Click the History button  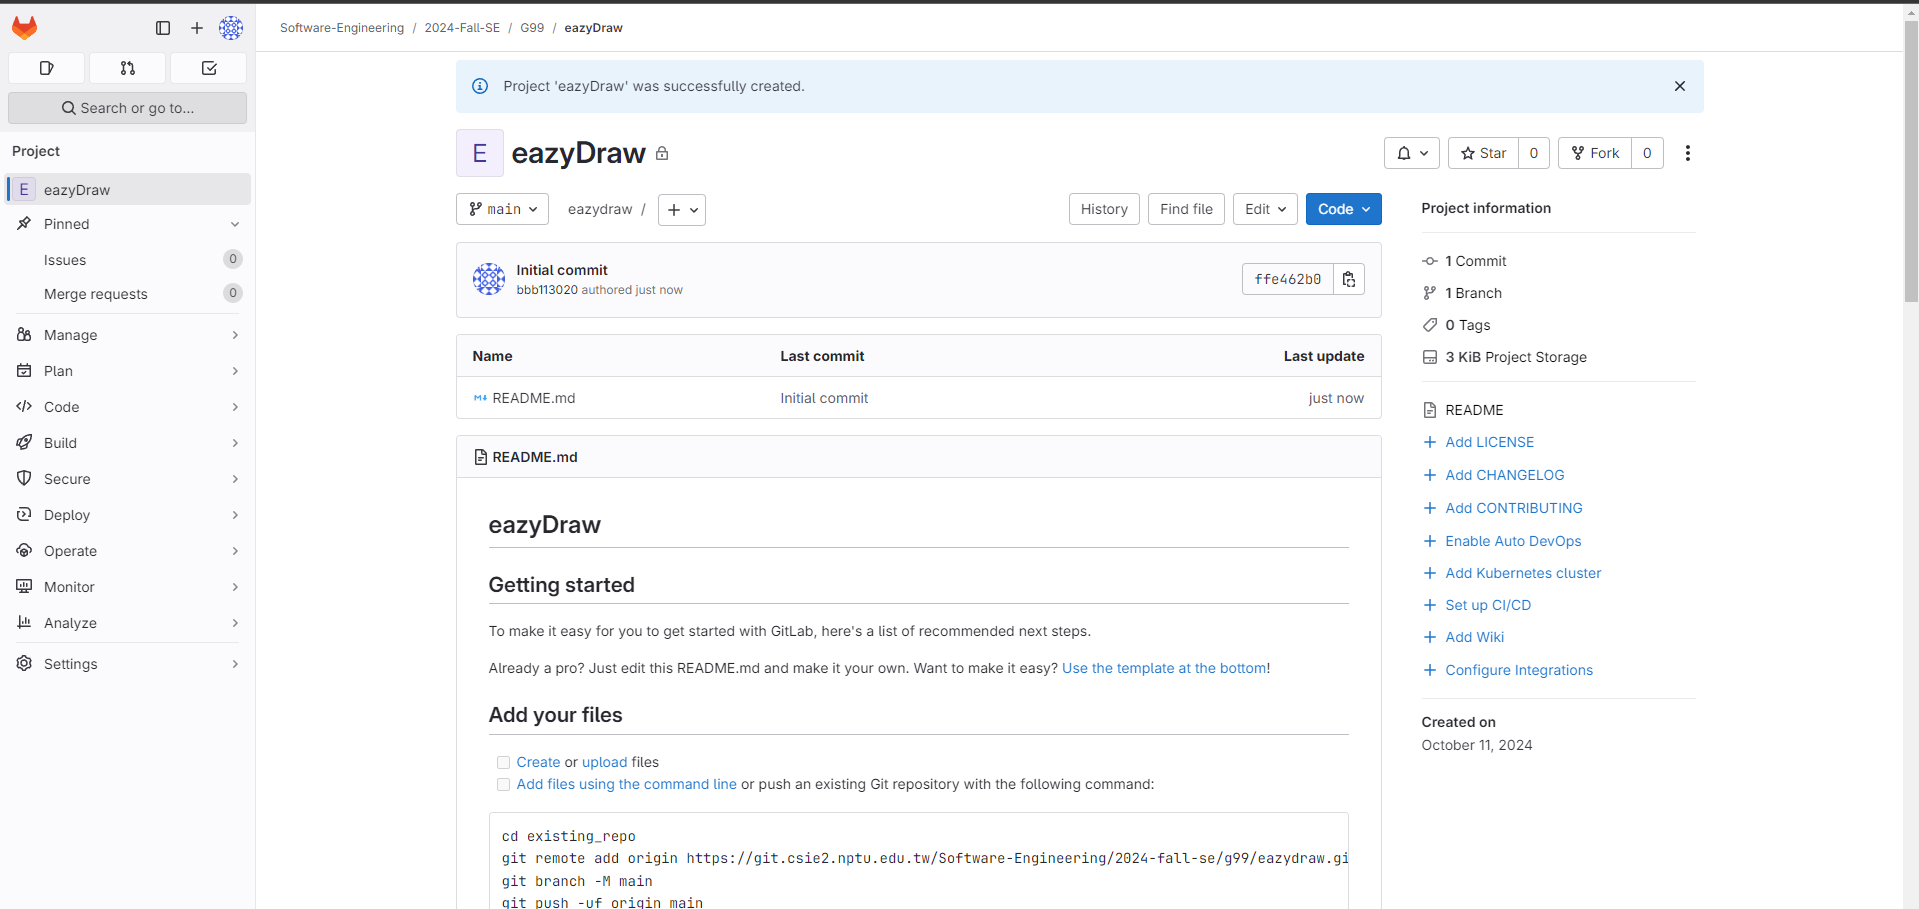1104,209
